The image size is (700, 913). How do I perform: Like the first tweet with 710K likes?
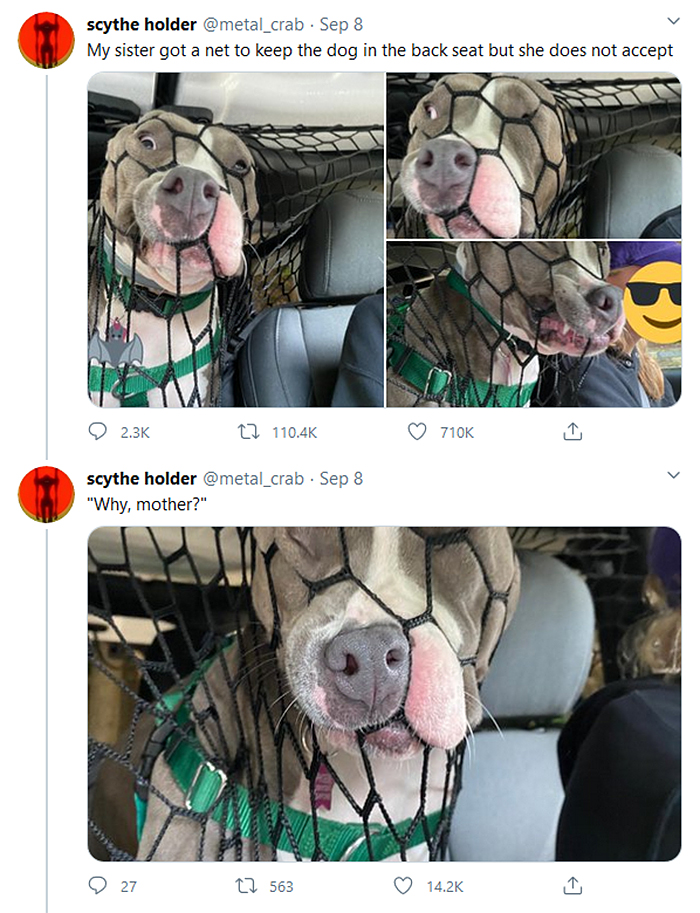pos(417,432)
